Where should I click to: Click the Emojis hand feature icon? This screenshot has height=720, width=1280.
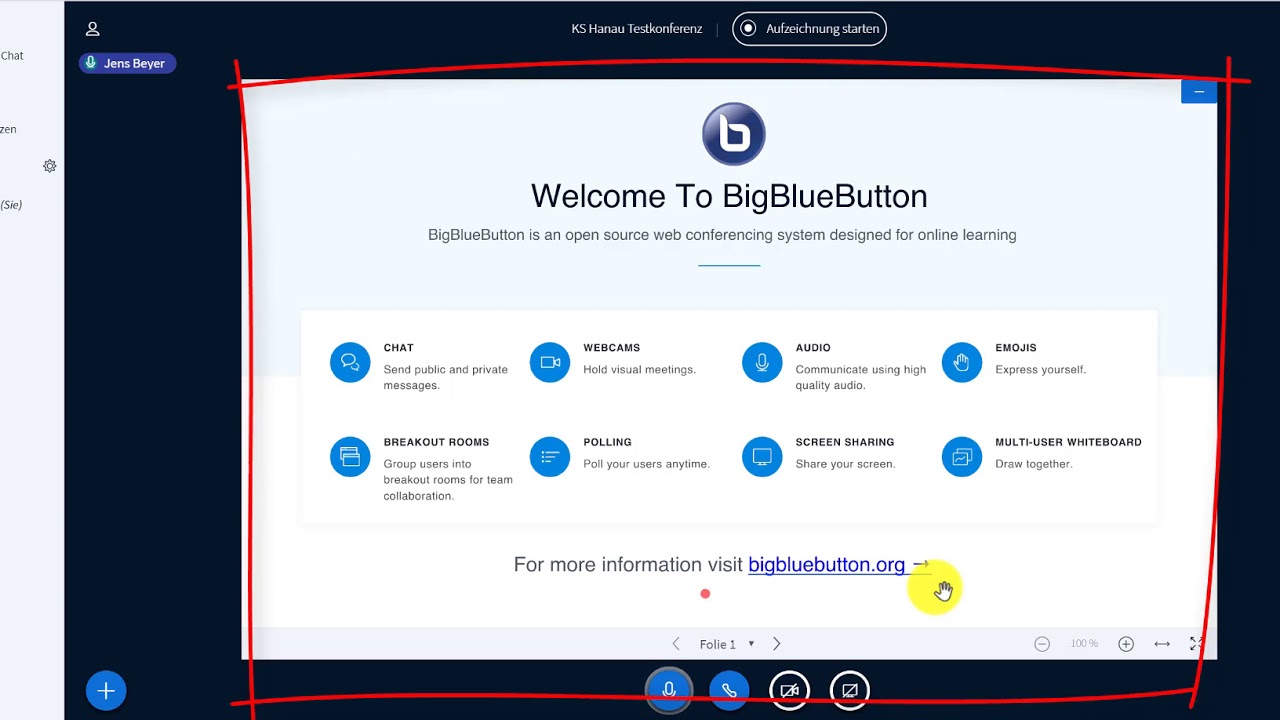pos(962,362)
